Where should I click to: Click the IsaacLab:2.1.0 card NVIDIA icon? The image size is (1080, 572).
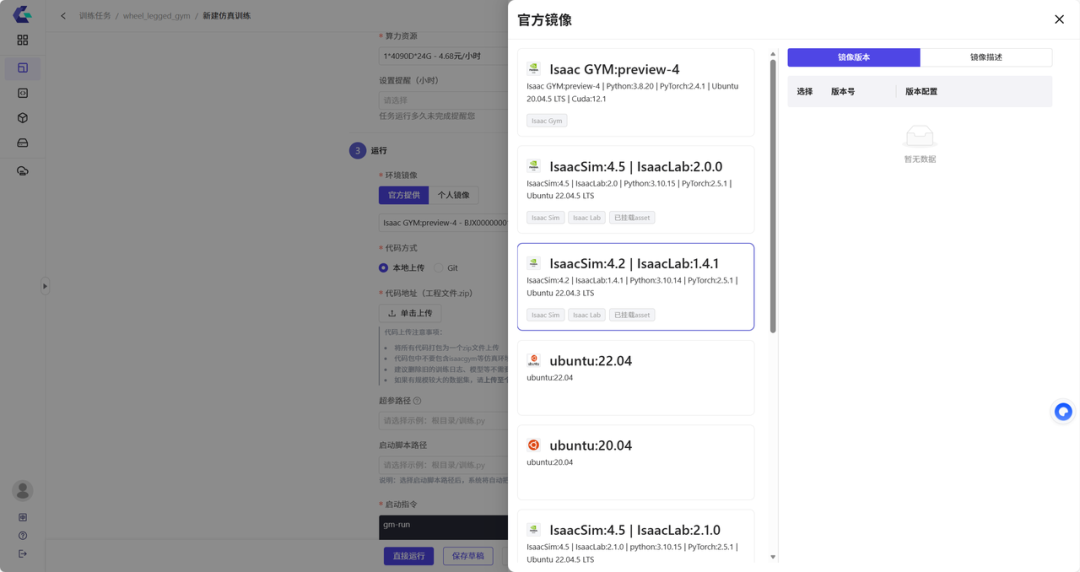point(534,529)
